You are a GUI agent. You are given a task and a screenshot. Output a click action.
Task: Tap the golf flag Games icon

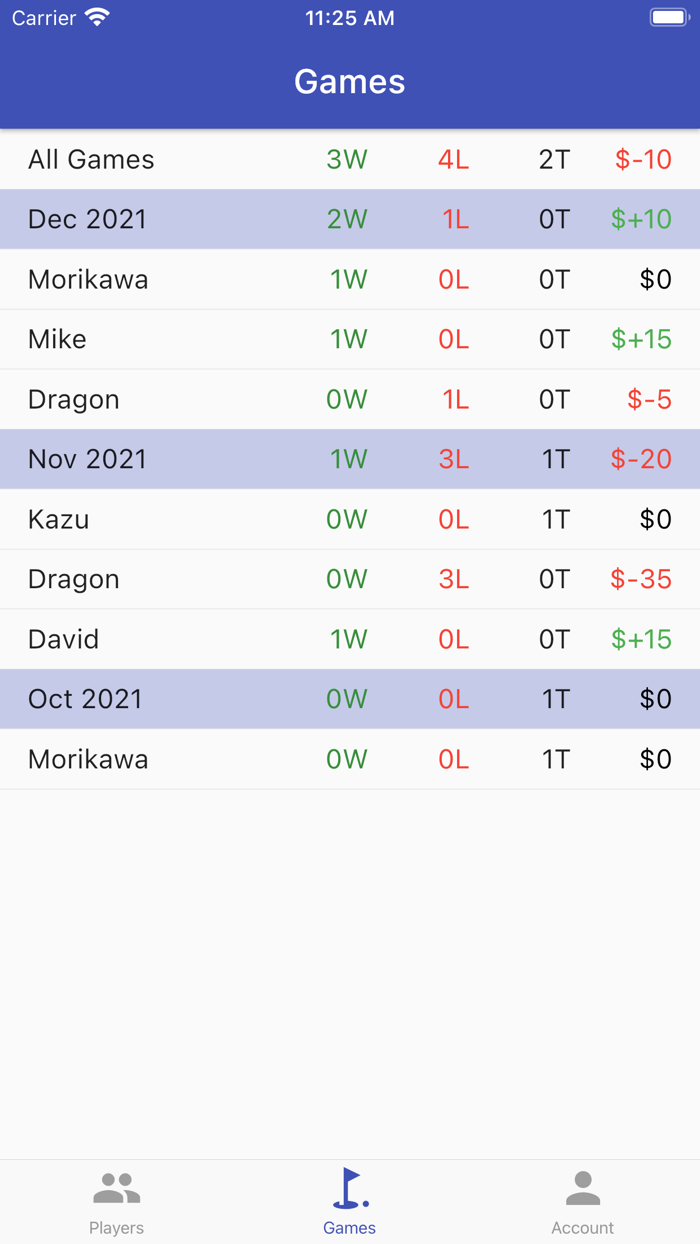tap(349, 1188)
